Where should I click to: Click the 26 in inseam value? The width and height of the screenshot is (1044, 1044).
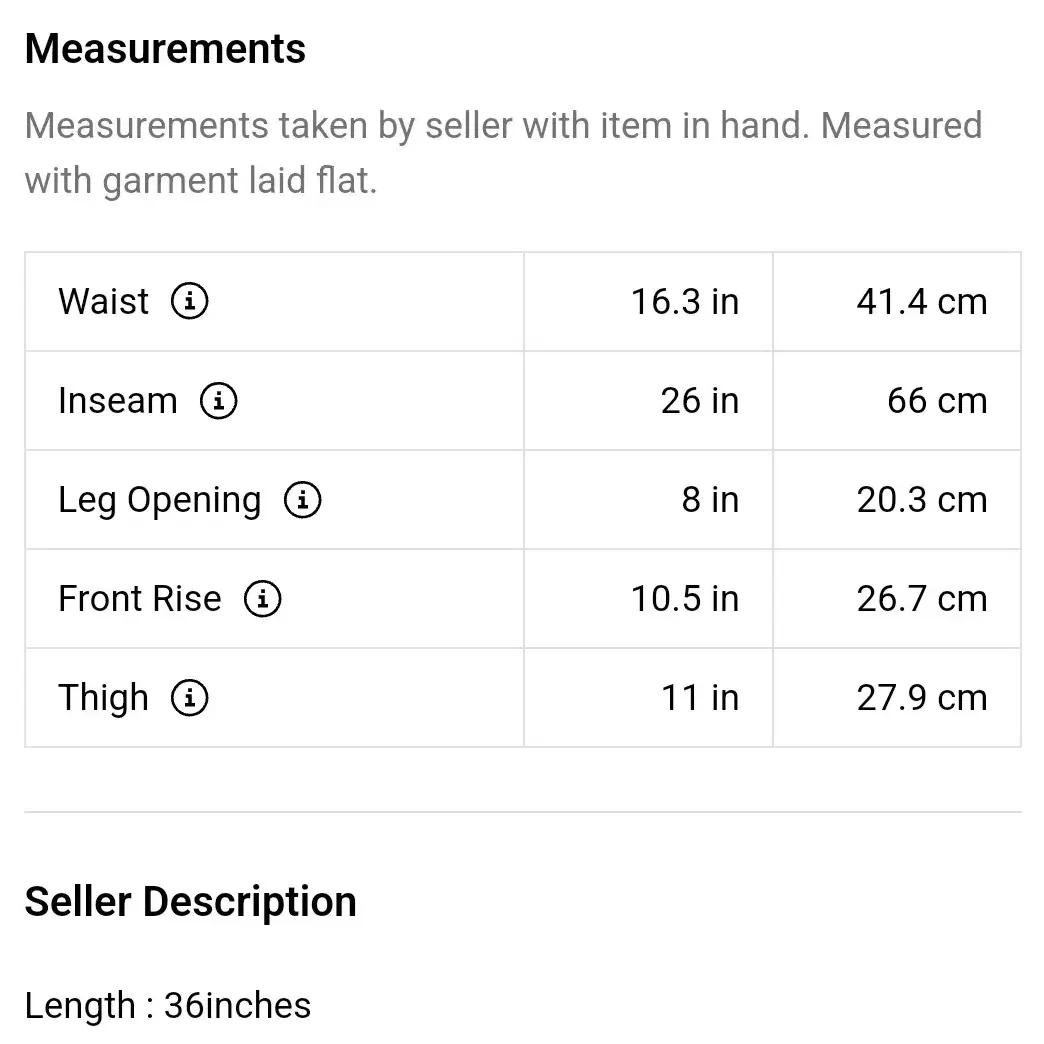(700, 401)
